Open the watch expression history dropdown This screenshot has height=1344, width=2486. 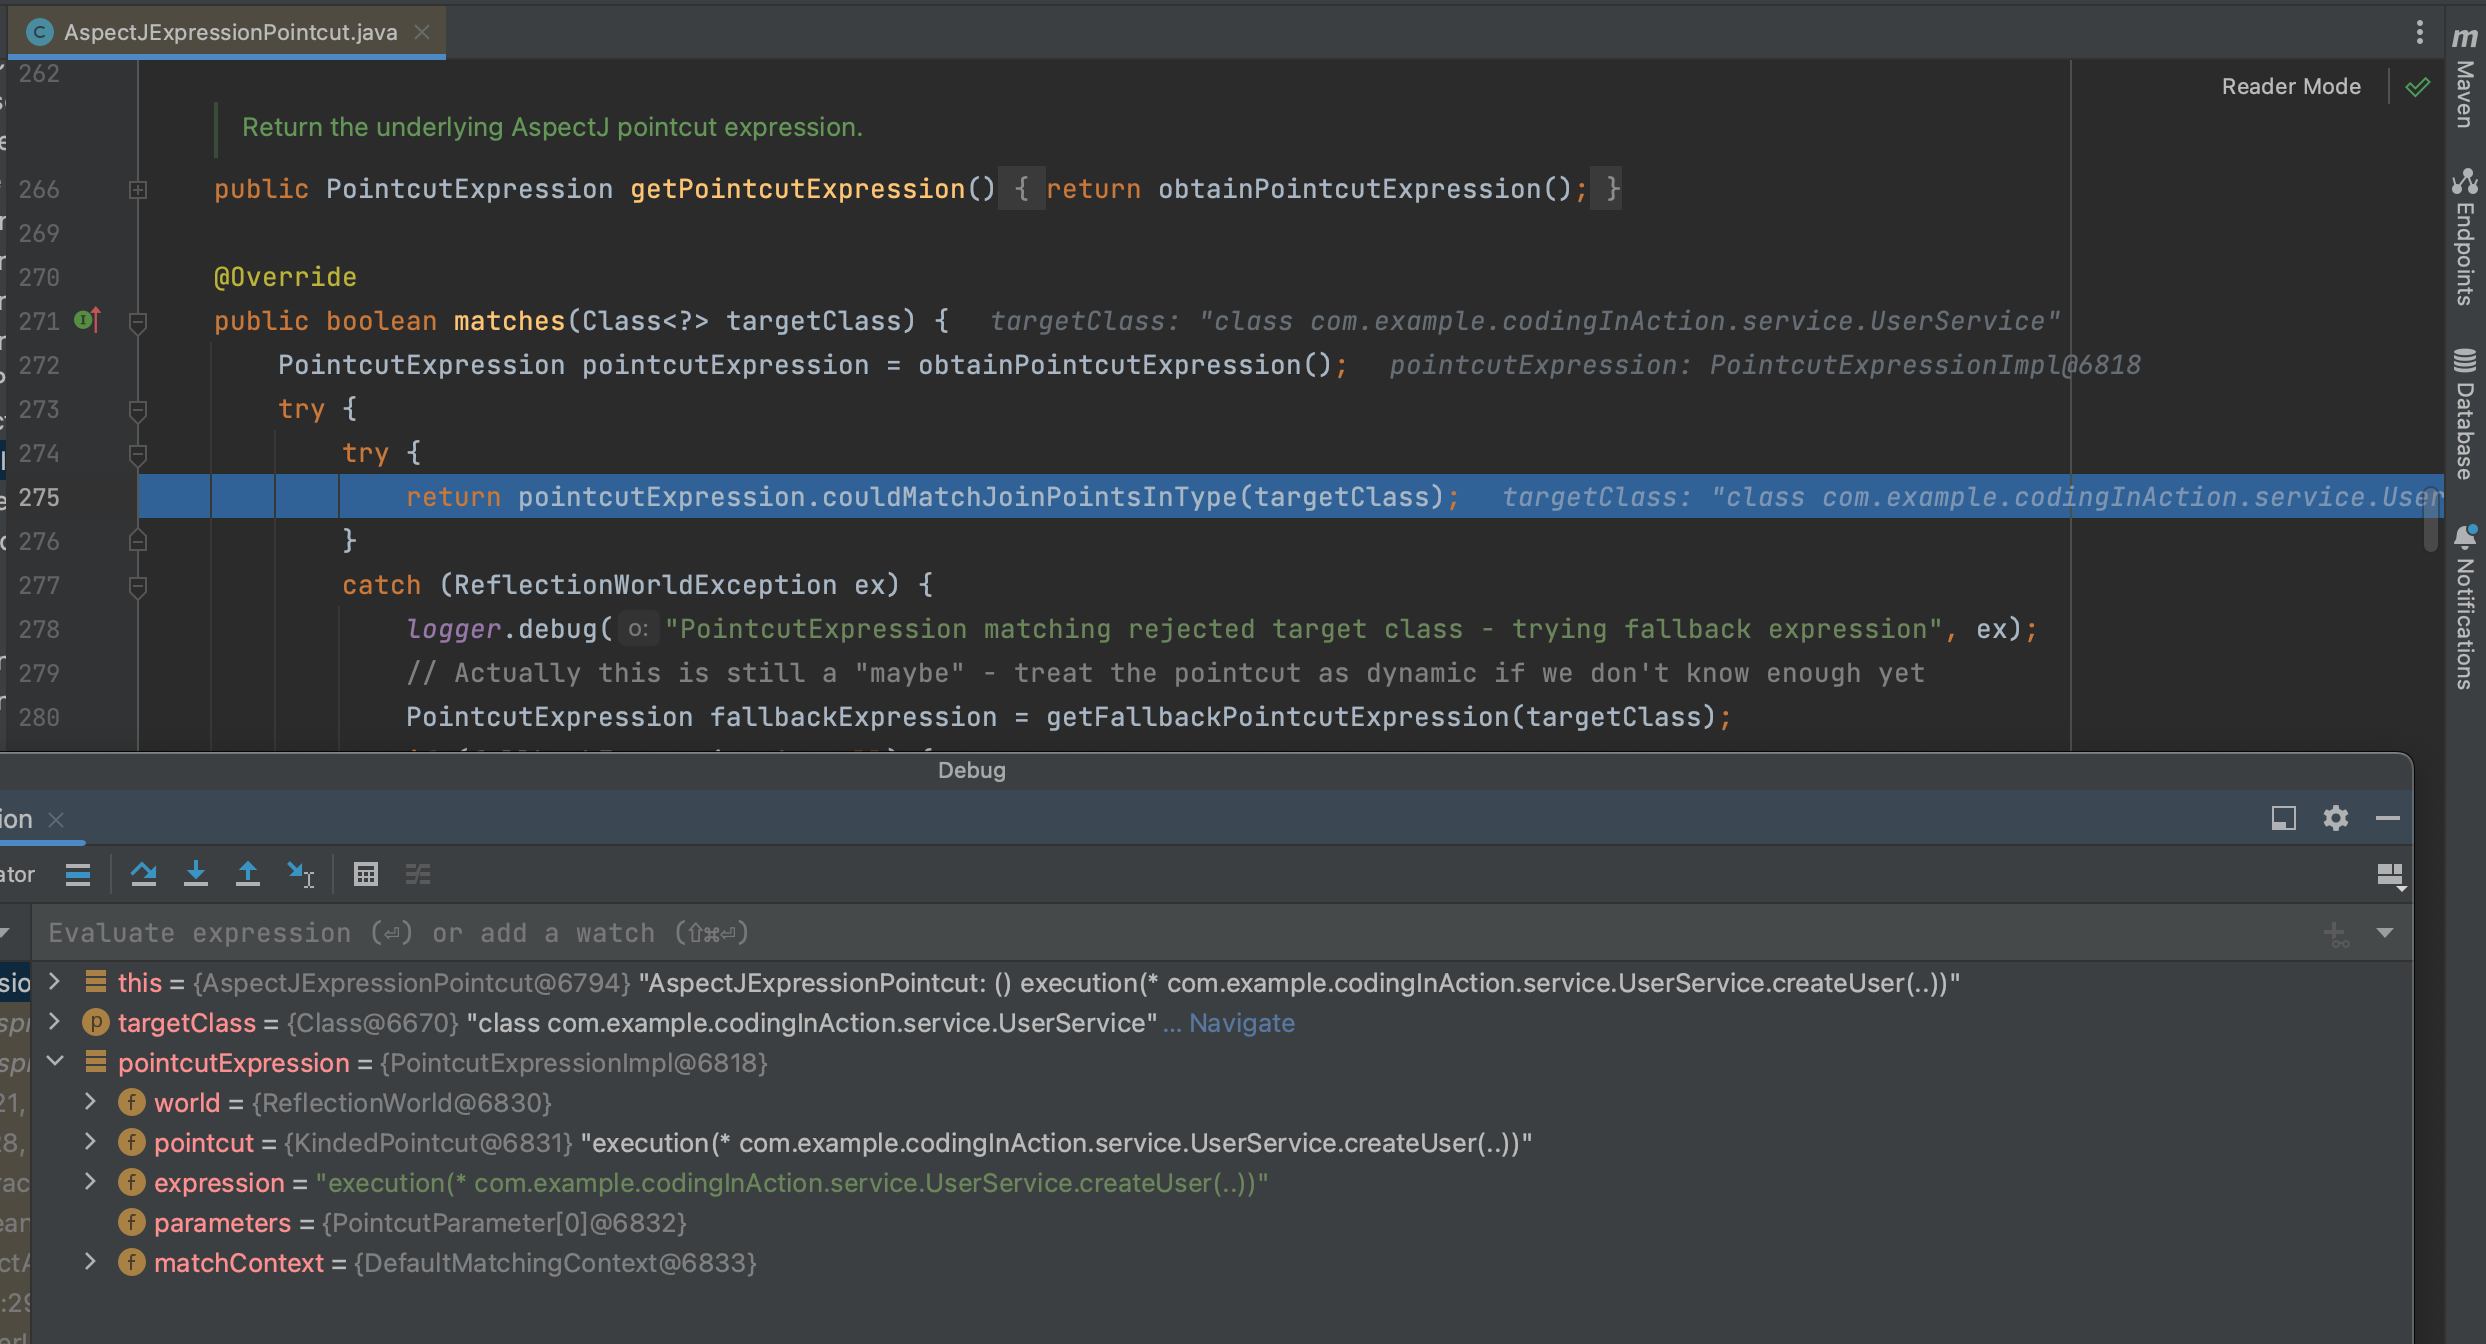point(2385,933)
